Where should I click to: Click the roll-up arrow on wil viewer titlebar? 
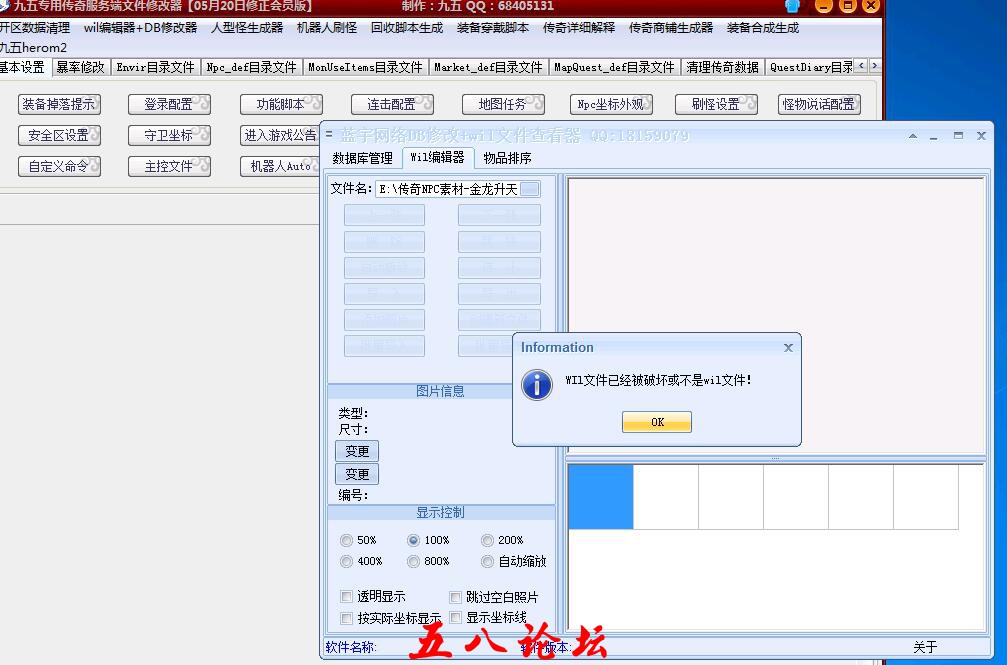pos(912,136)
